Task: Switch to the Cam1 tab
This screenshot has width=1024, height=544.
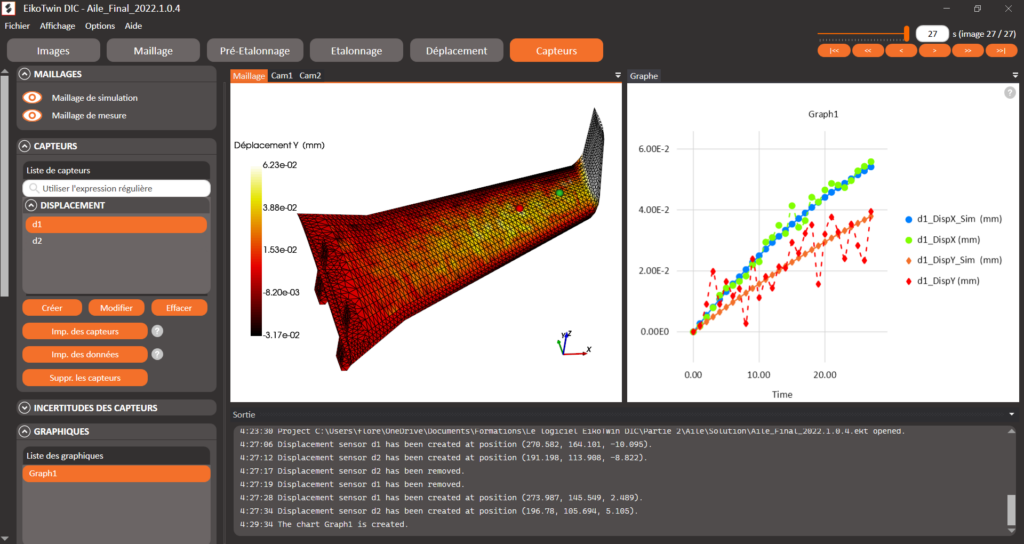Action: pyautogui.click(x=281, y=76)
